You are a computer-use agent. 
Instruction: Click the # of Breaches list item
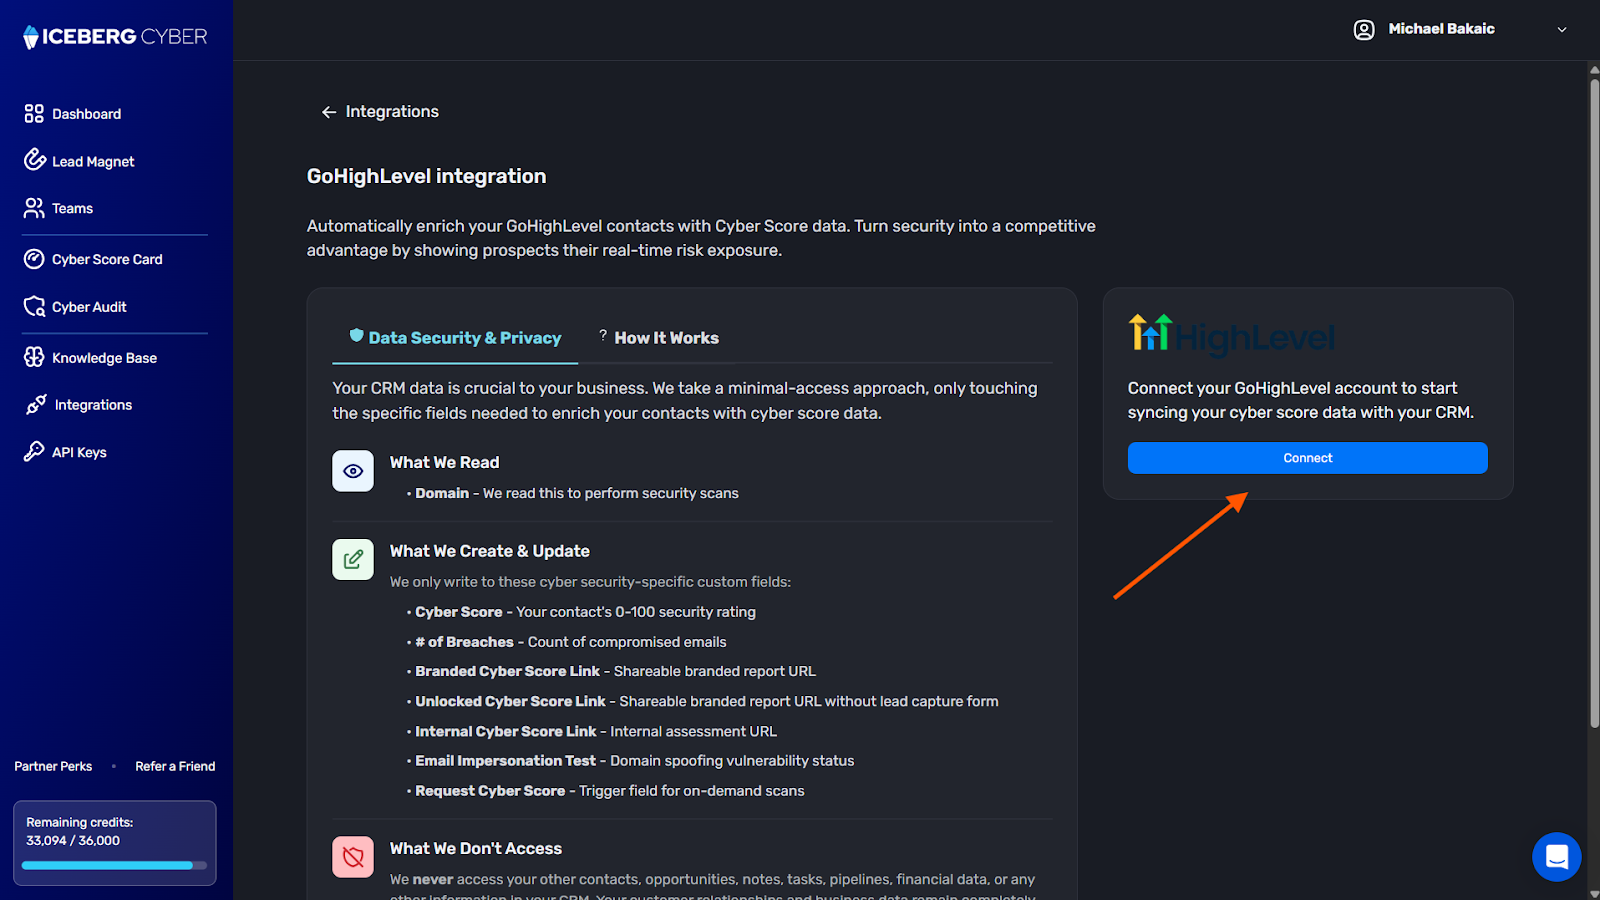click(x=567, y=642)
